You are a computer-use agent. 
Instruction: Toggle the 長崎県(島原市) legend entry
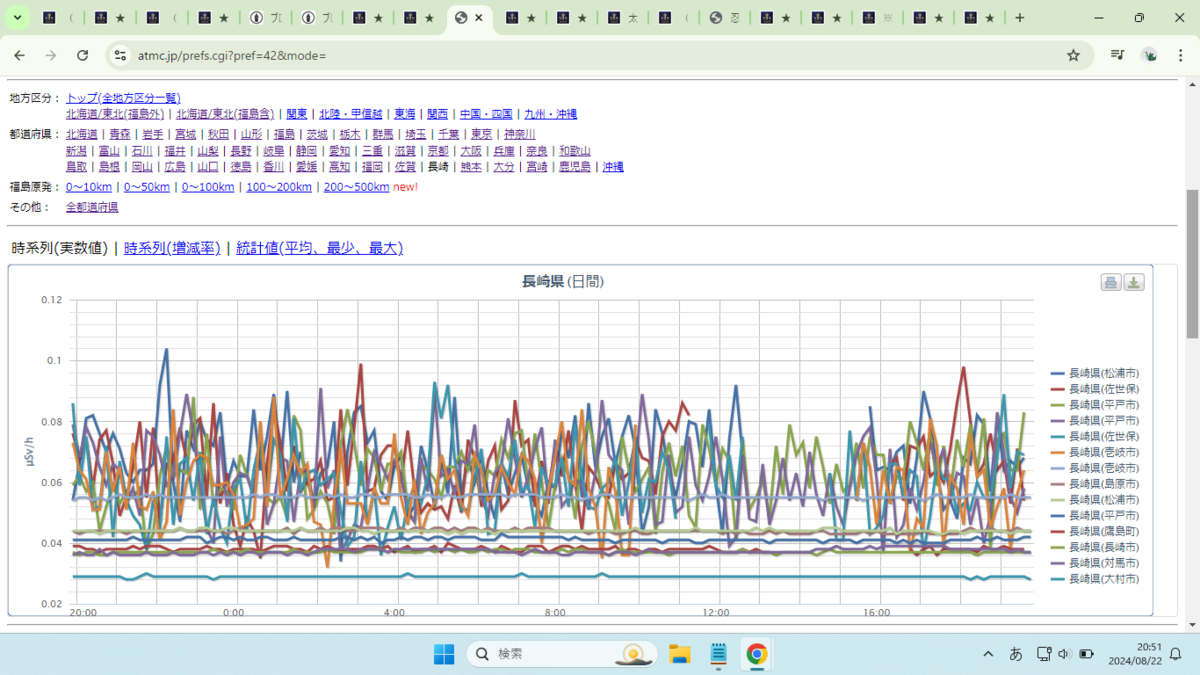click(1094, 484)
